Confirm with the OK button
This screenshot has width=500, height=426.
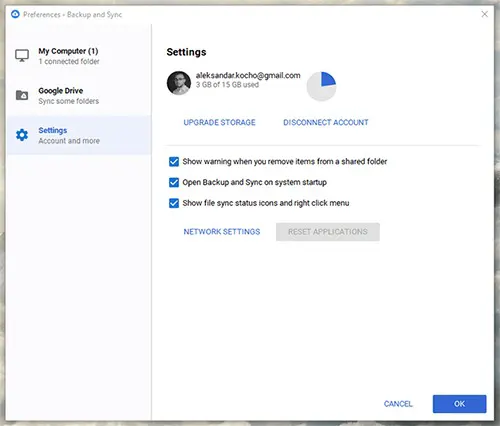(459, 404)
